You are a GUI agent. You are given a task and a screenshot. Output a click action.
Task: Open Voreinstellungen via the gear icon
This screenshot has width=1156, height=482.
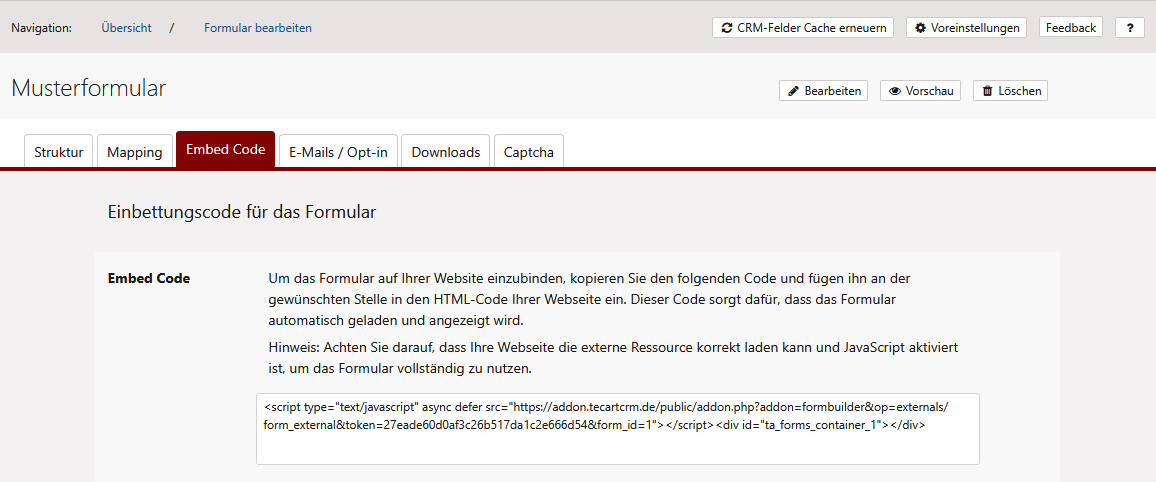coord(920,28)
